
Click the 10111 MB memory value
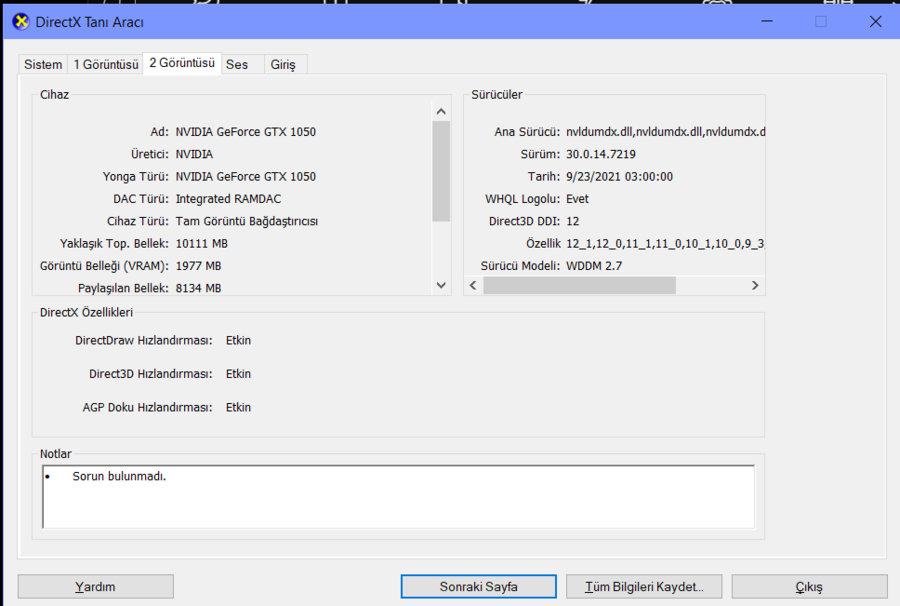pyautogui.click(x=201, y=243)
